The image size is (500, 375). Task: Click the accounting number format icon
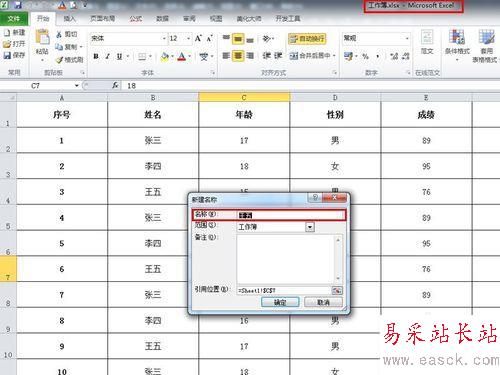click(x=348, y=56)
